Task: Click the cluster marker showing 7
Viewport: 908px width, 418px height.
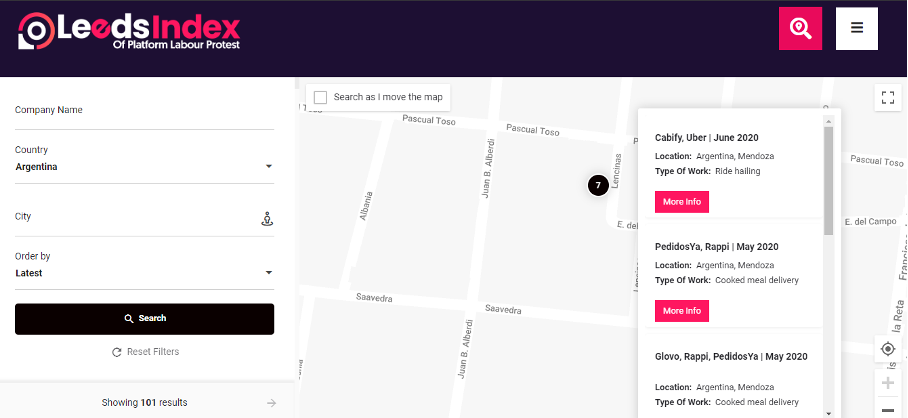Action: coord(598,185)
